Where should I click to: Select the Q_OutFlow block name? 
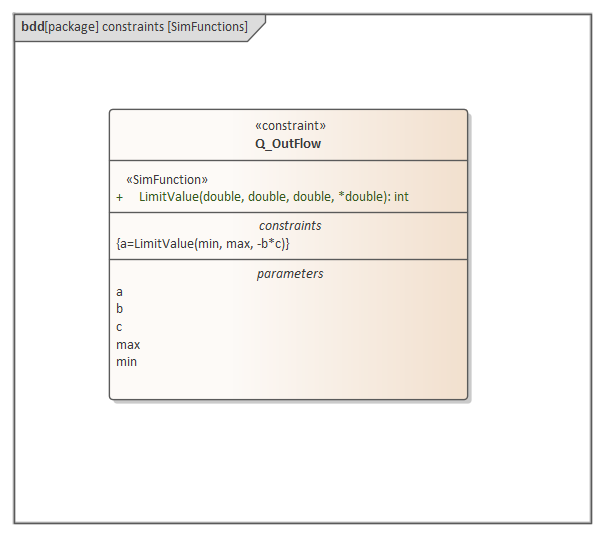pyautogui.click(x=288, y=144)
